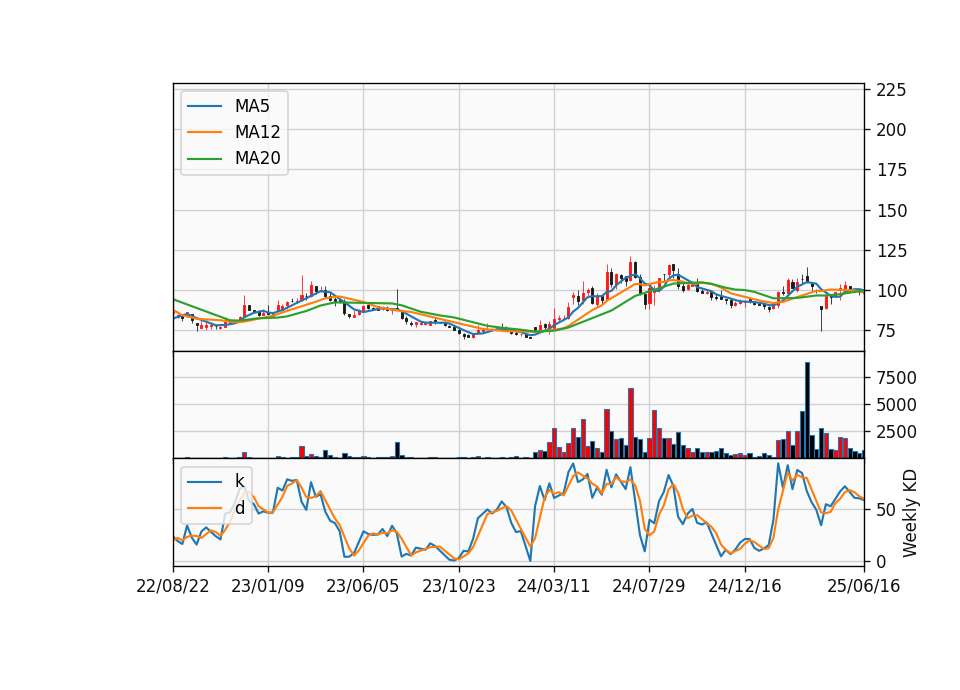Click the k legend entry
The height and width of the screenshot is (690, 960).
pos(216,481)
